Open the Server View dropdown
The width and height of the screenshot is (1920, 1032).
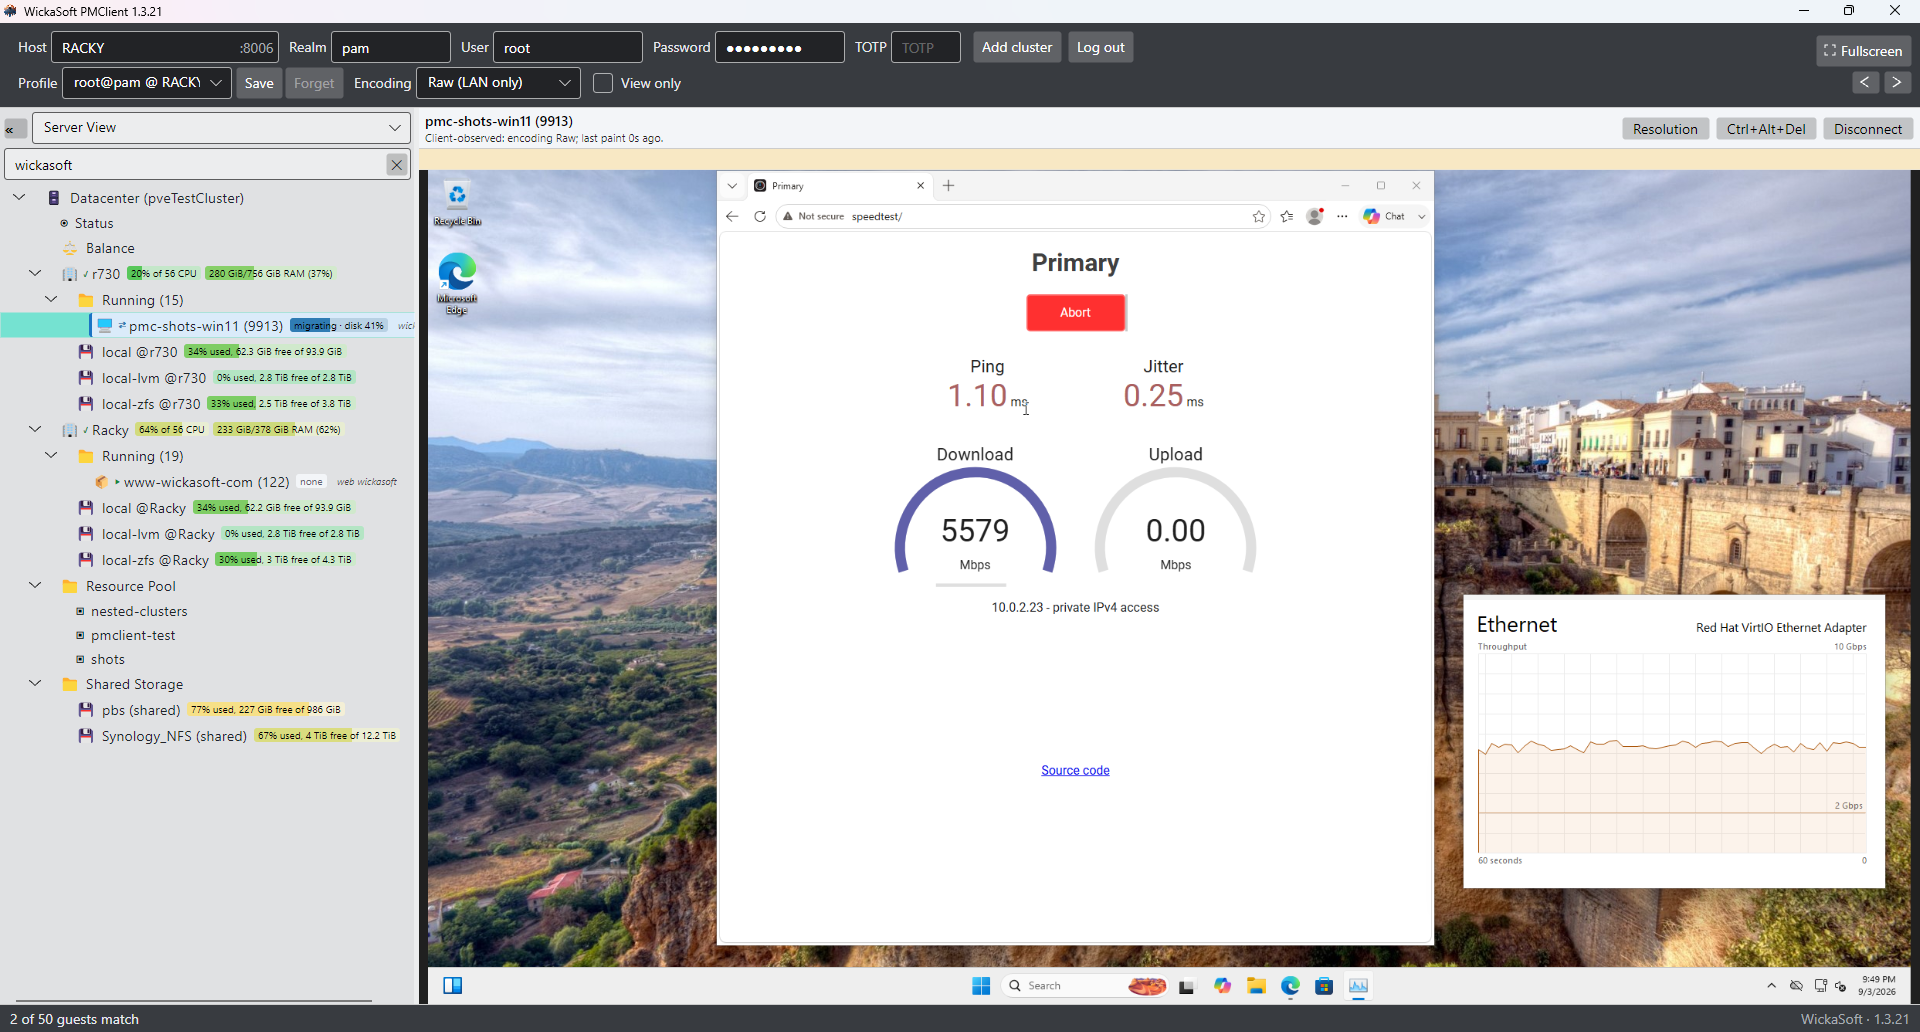222,128
